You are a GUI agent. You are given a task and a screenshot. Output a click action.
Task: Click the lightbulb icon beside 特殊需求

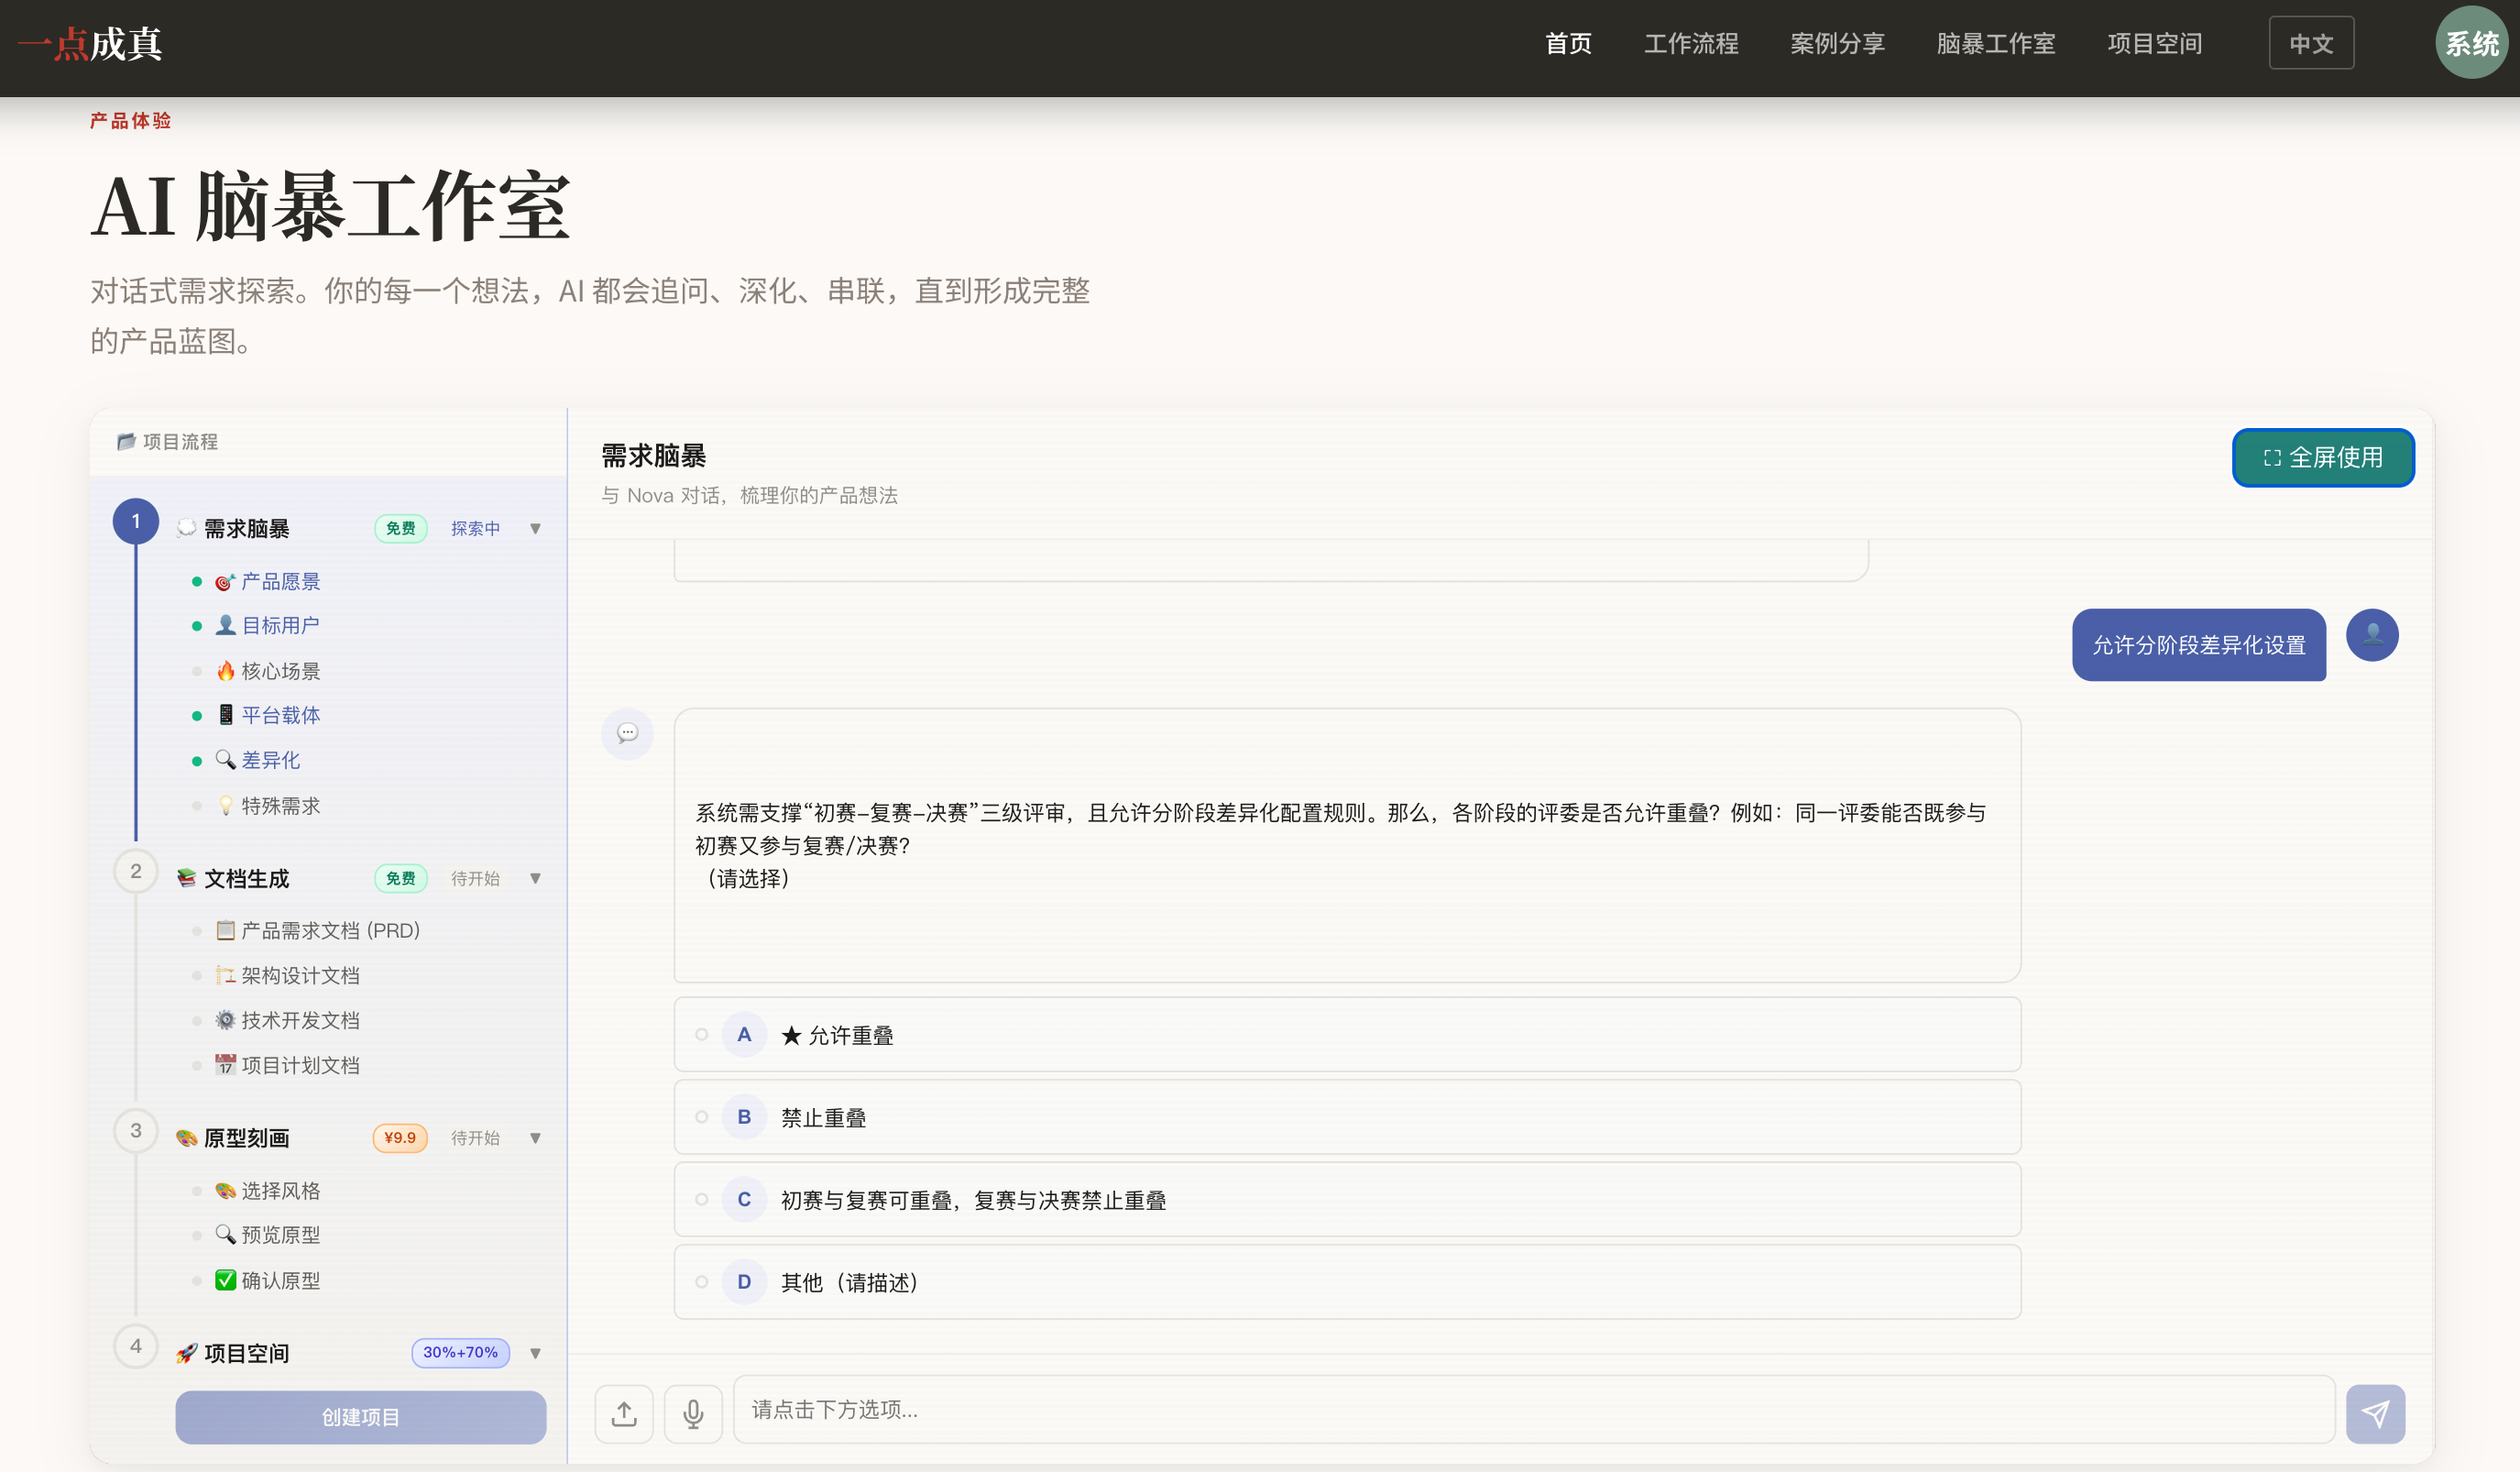[225, 805]
